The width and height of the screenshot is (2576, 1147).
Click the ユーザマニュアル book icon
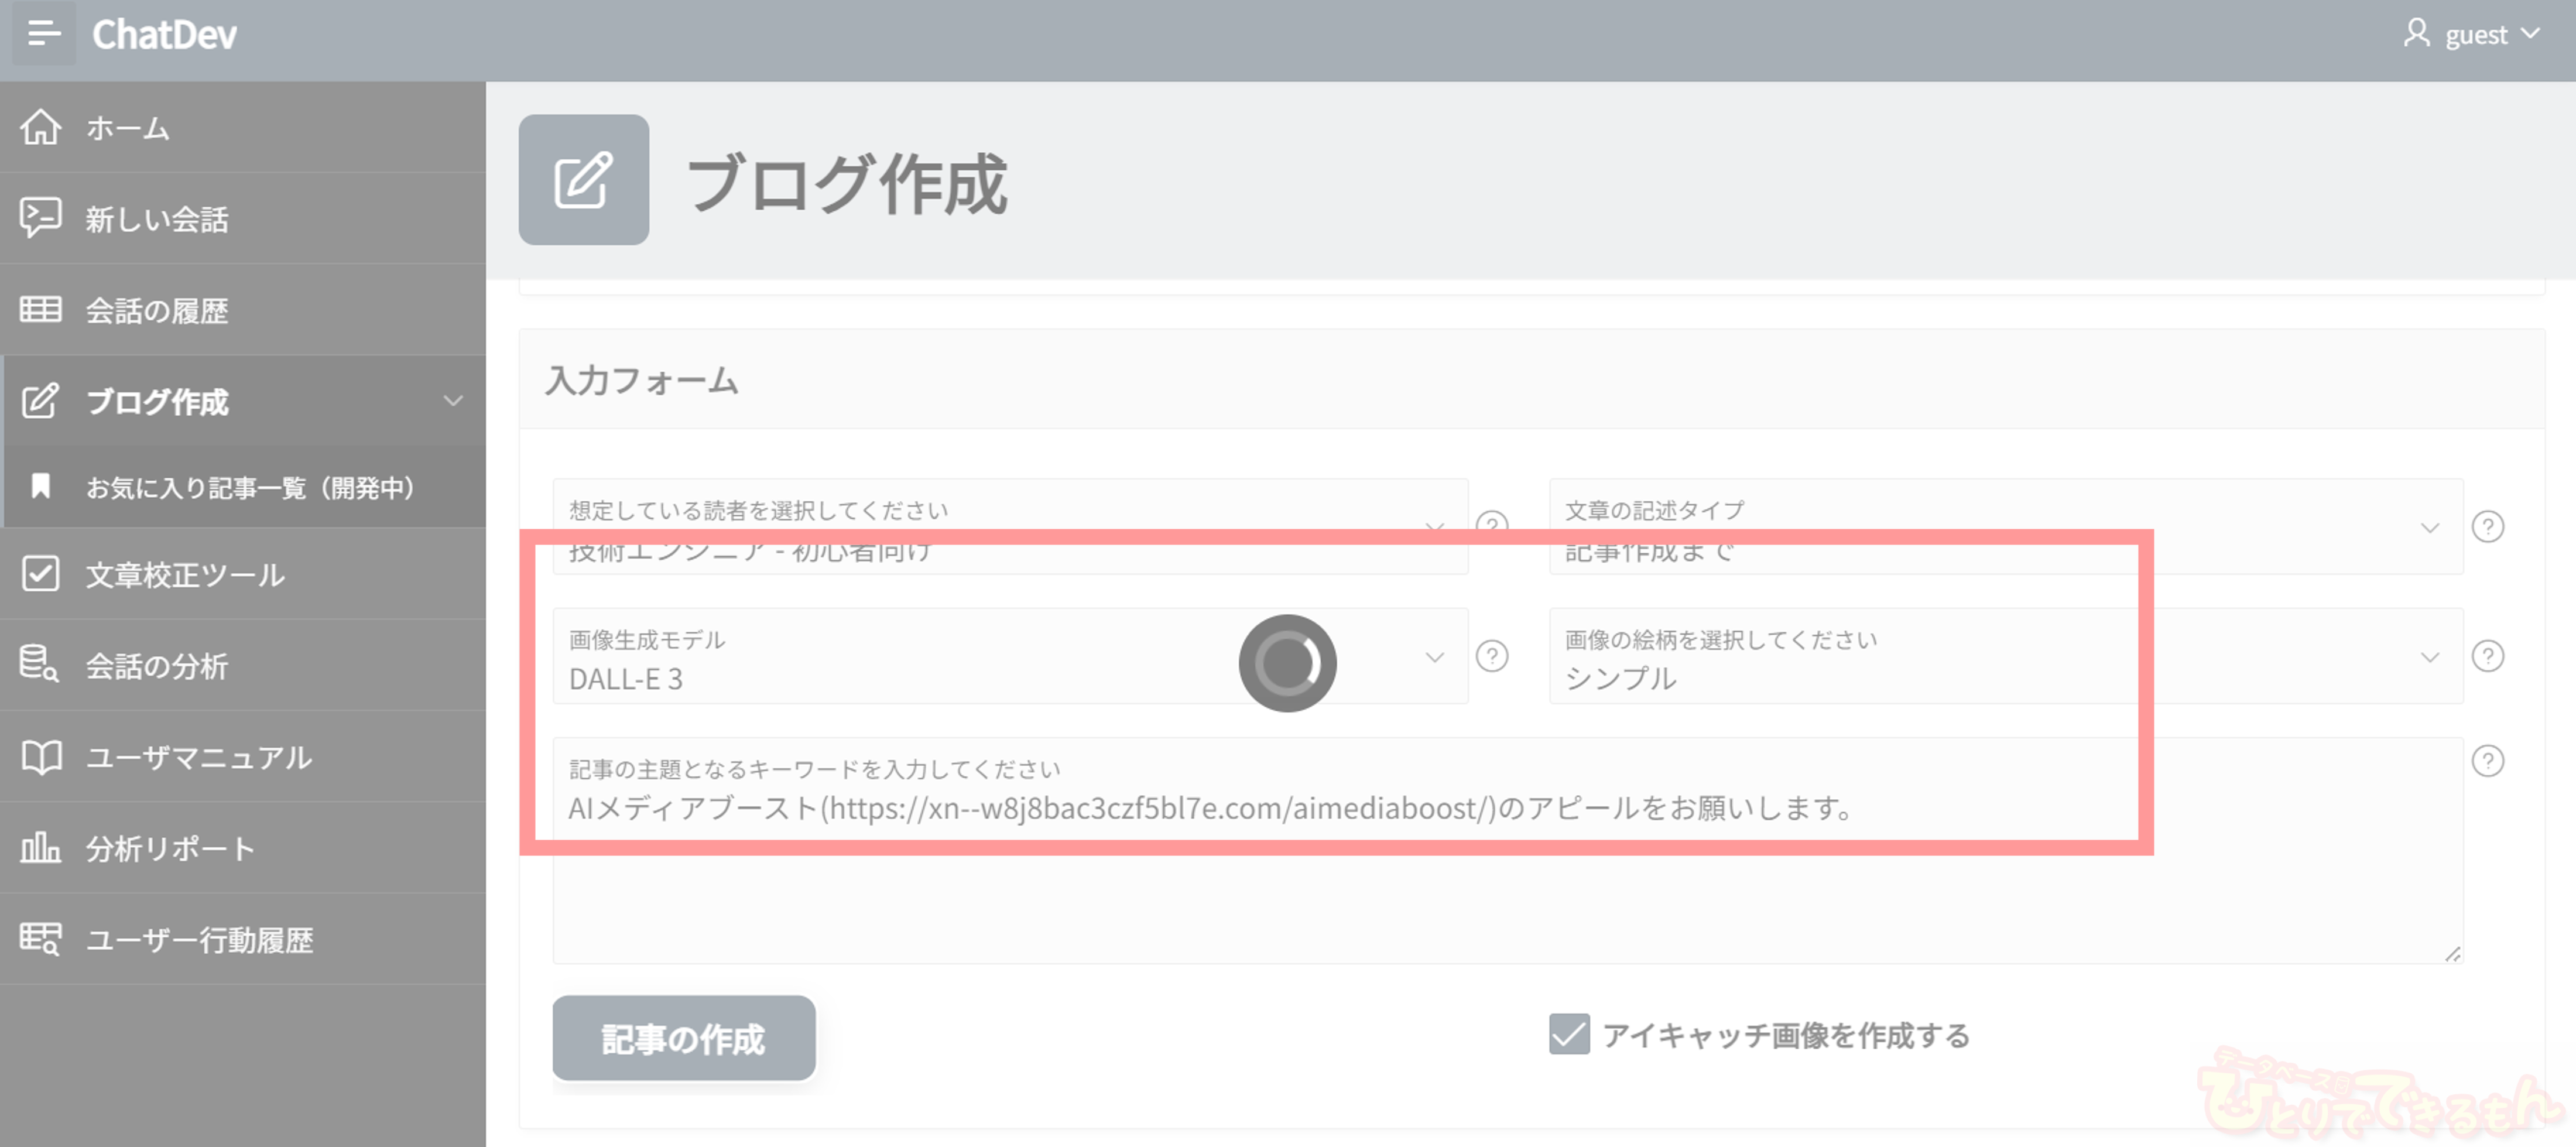pos(41,757)
